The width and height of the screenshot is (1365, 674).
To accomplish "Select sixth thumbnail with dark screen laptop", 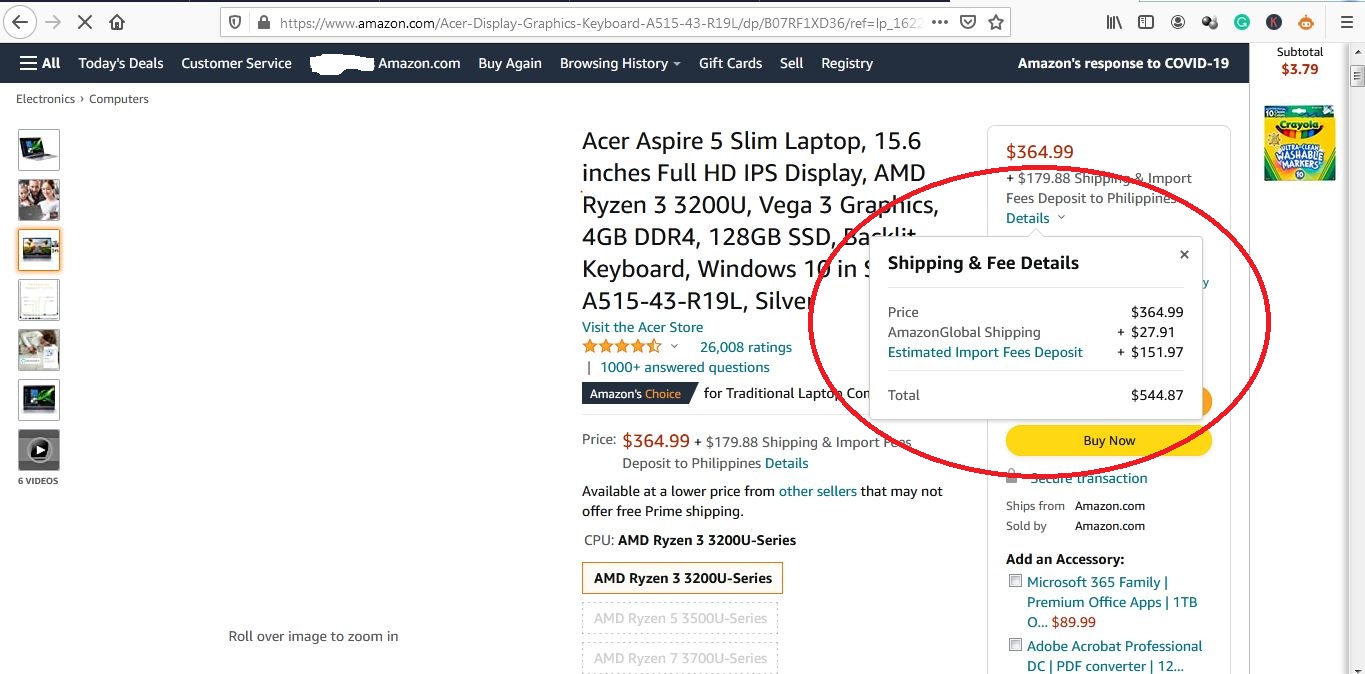I will click(x=39, y=400).
